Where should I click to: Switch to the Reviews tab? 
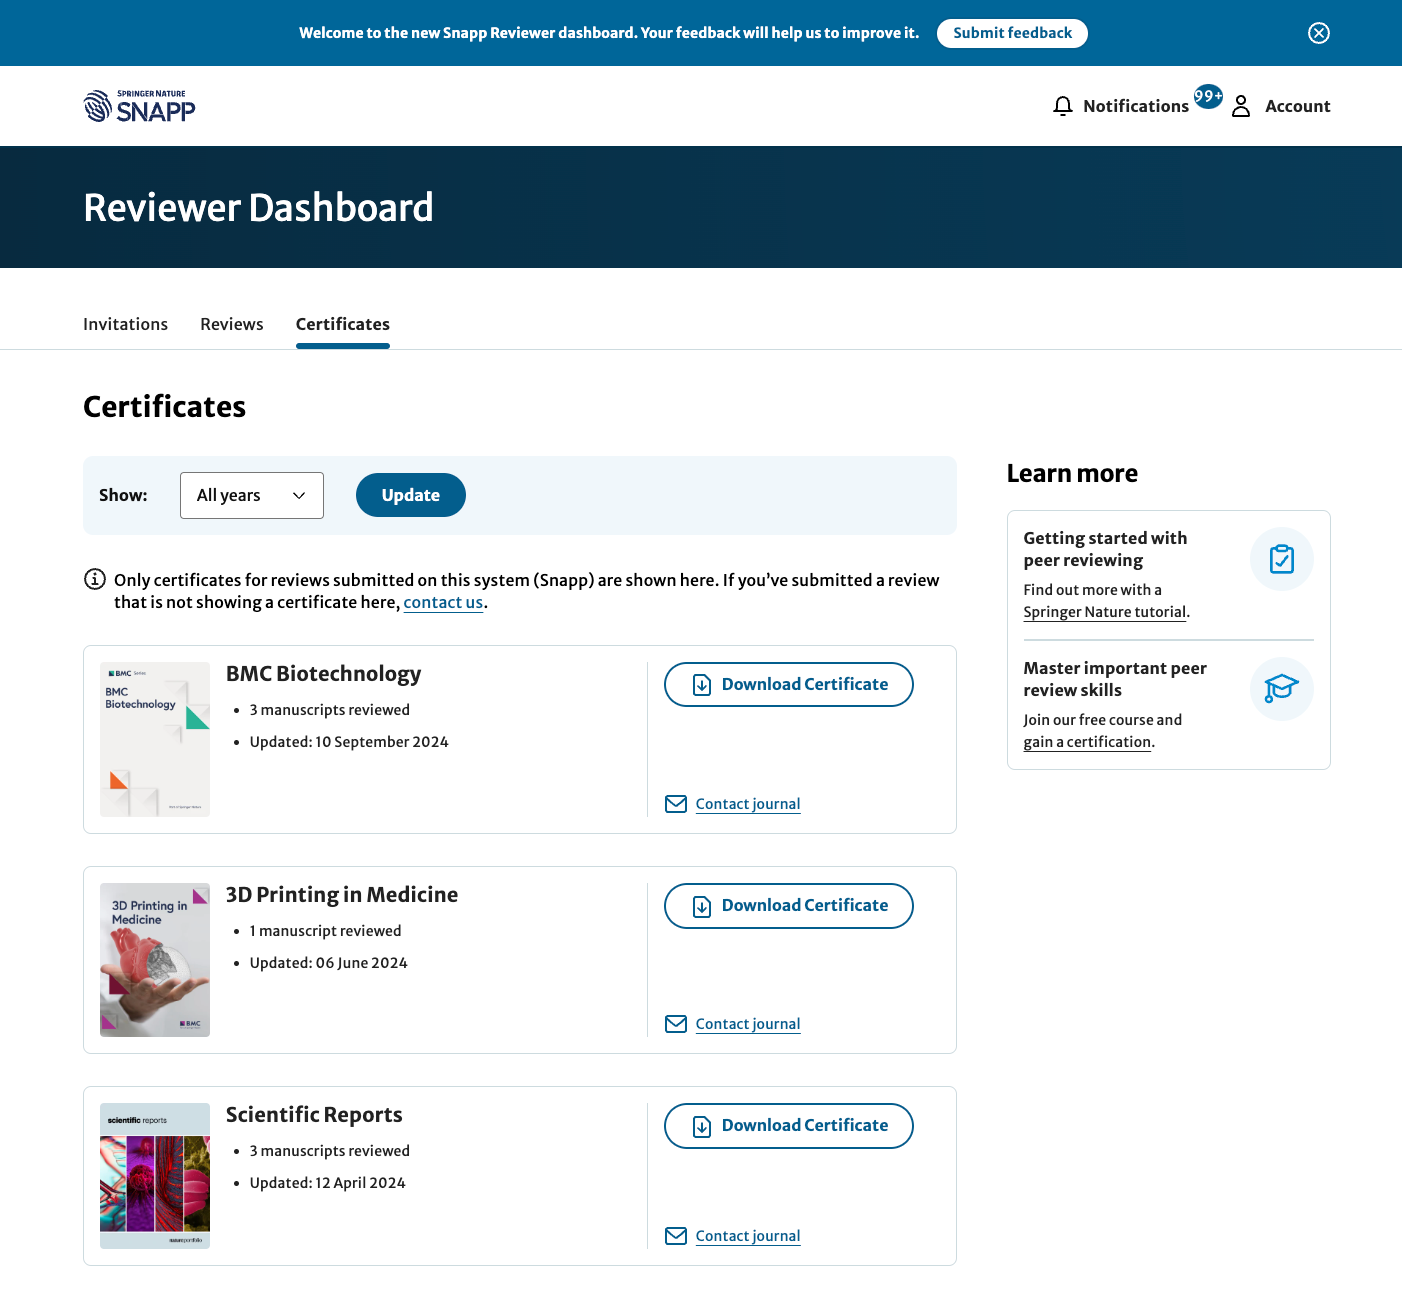[x=232, y=324]
